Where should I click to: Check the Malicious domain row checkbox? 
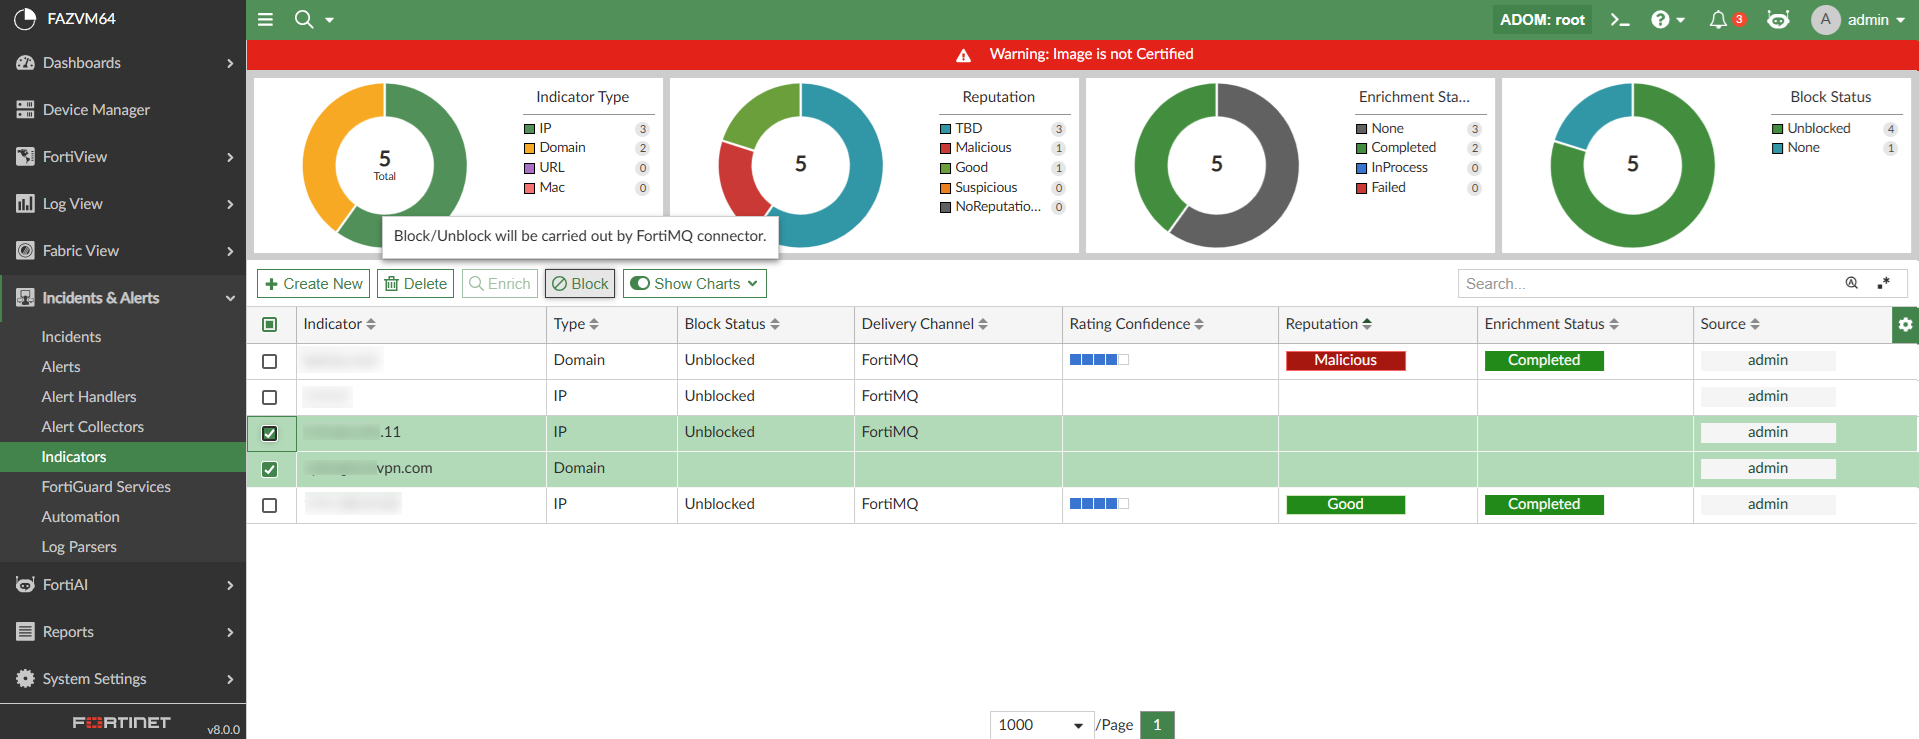(x=270, y=361)
